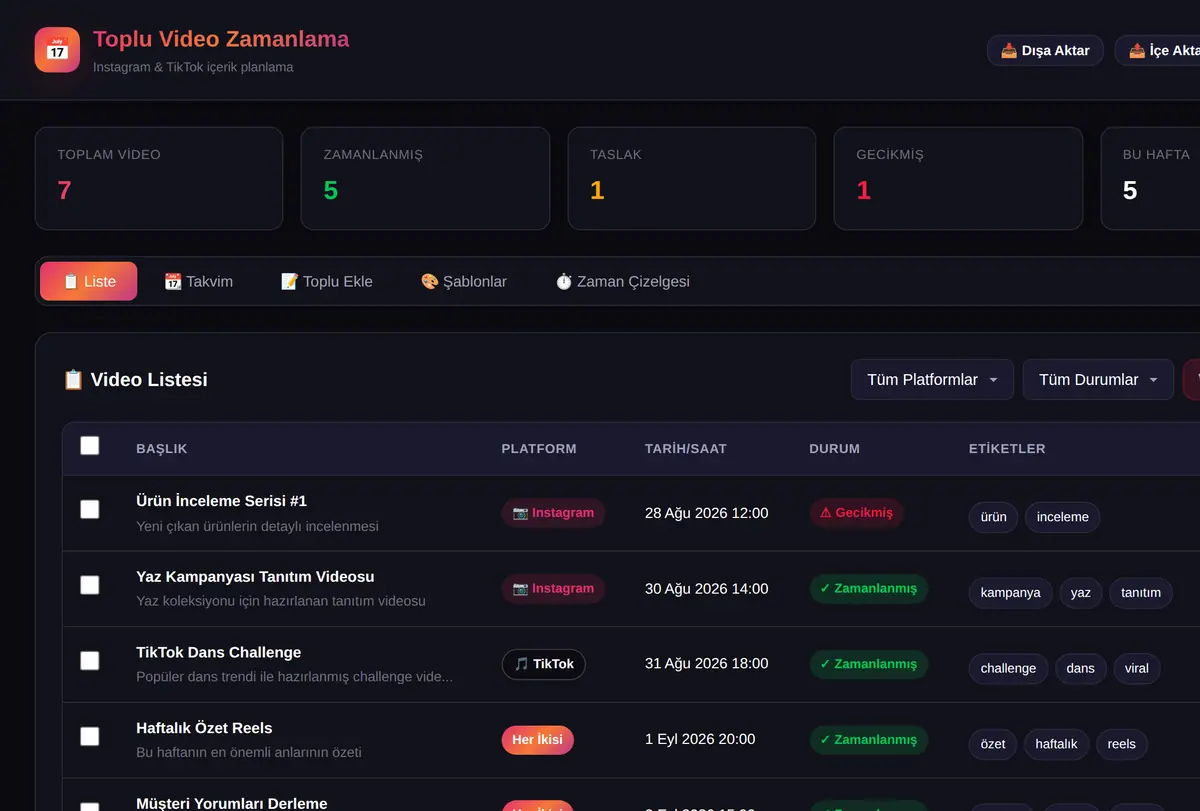The image size is (1200, 811).
Task: Select the Ürün İnceleme Serisi #1 checkbox
Action: (x=90, y=509)
